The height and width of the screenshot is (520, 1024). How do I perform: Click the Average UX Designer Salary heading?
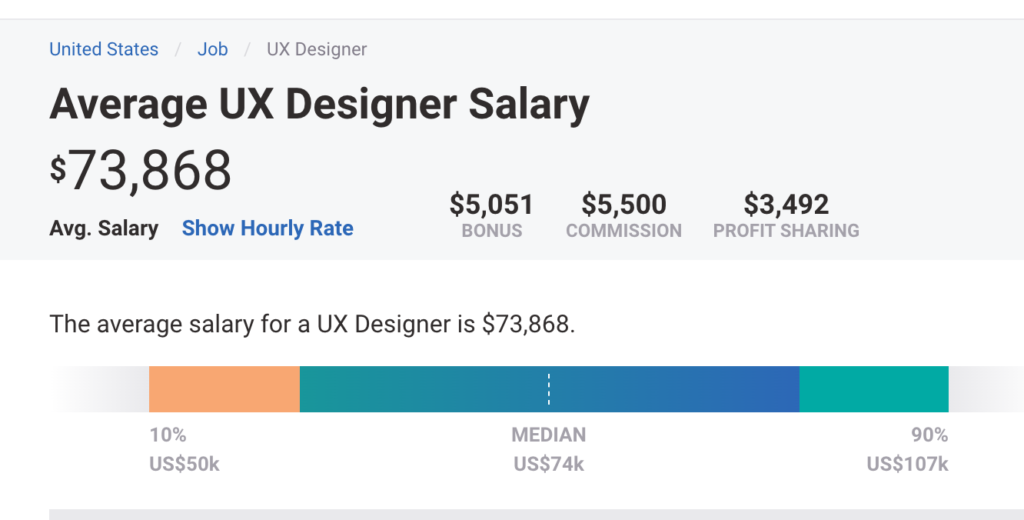click(x=319, y=104)
